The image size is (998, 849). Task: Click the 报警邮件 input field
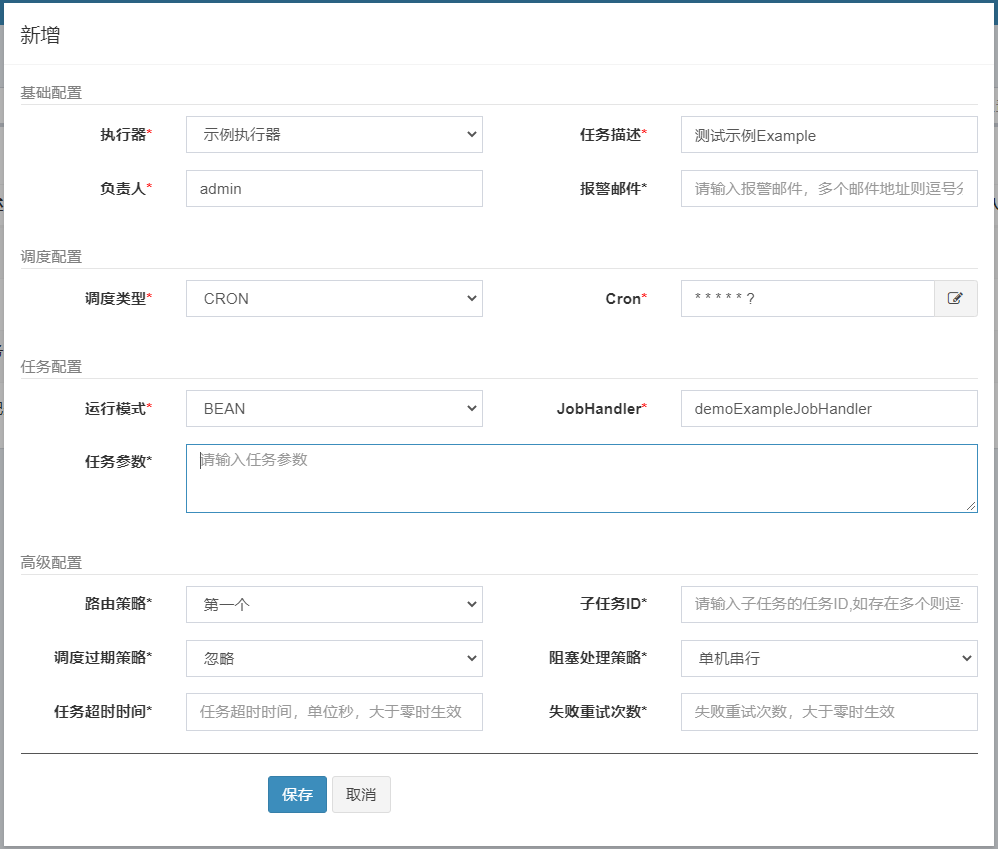point(828,188)
